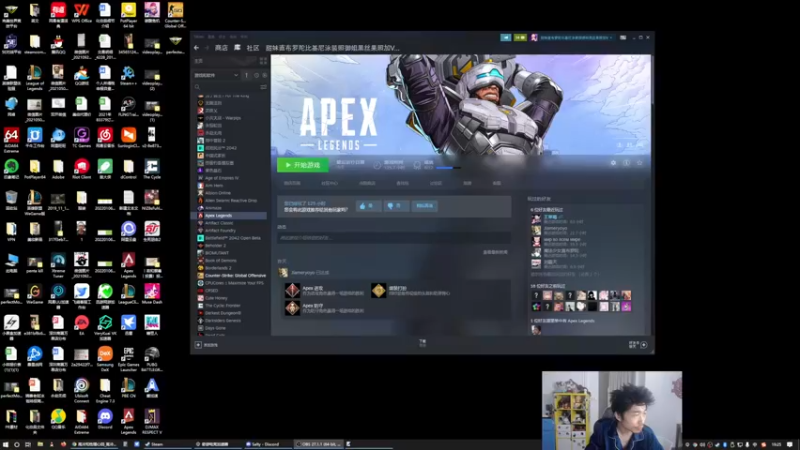Open green notification icon in Steam header

520,37
